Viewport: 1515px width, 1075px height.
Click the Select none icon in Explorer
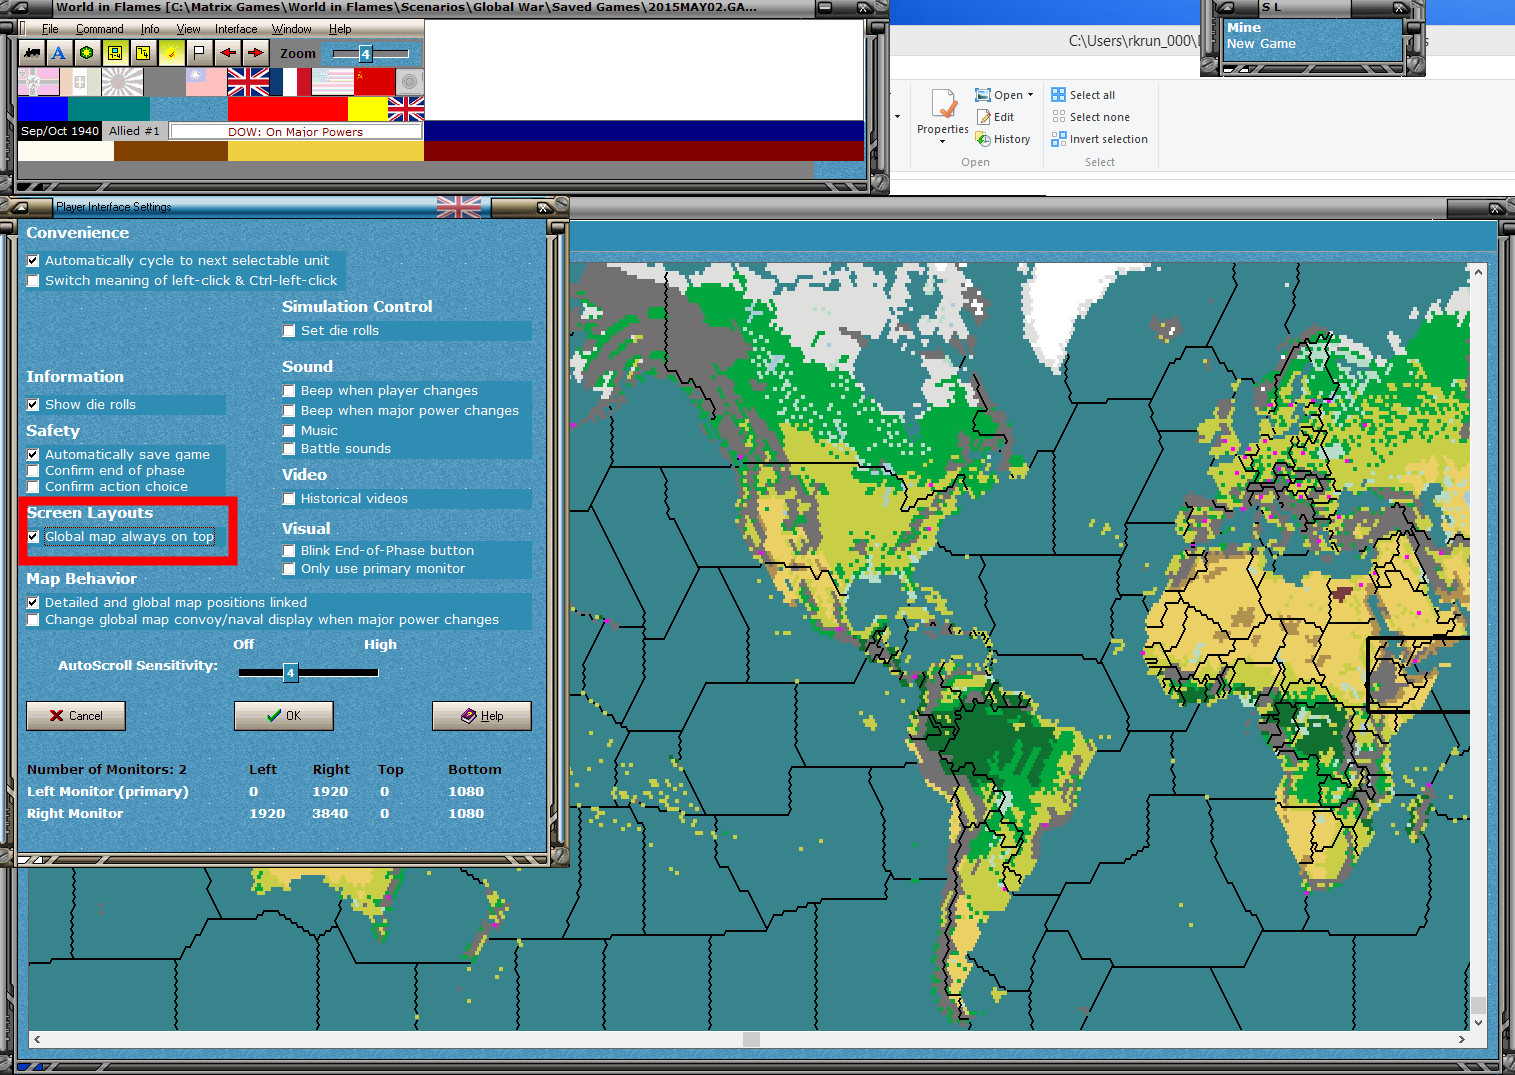(x=1058, y=117)
